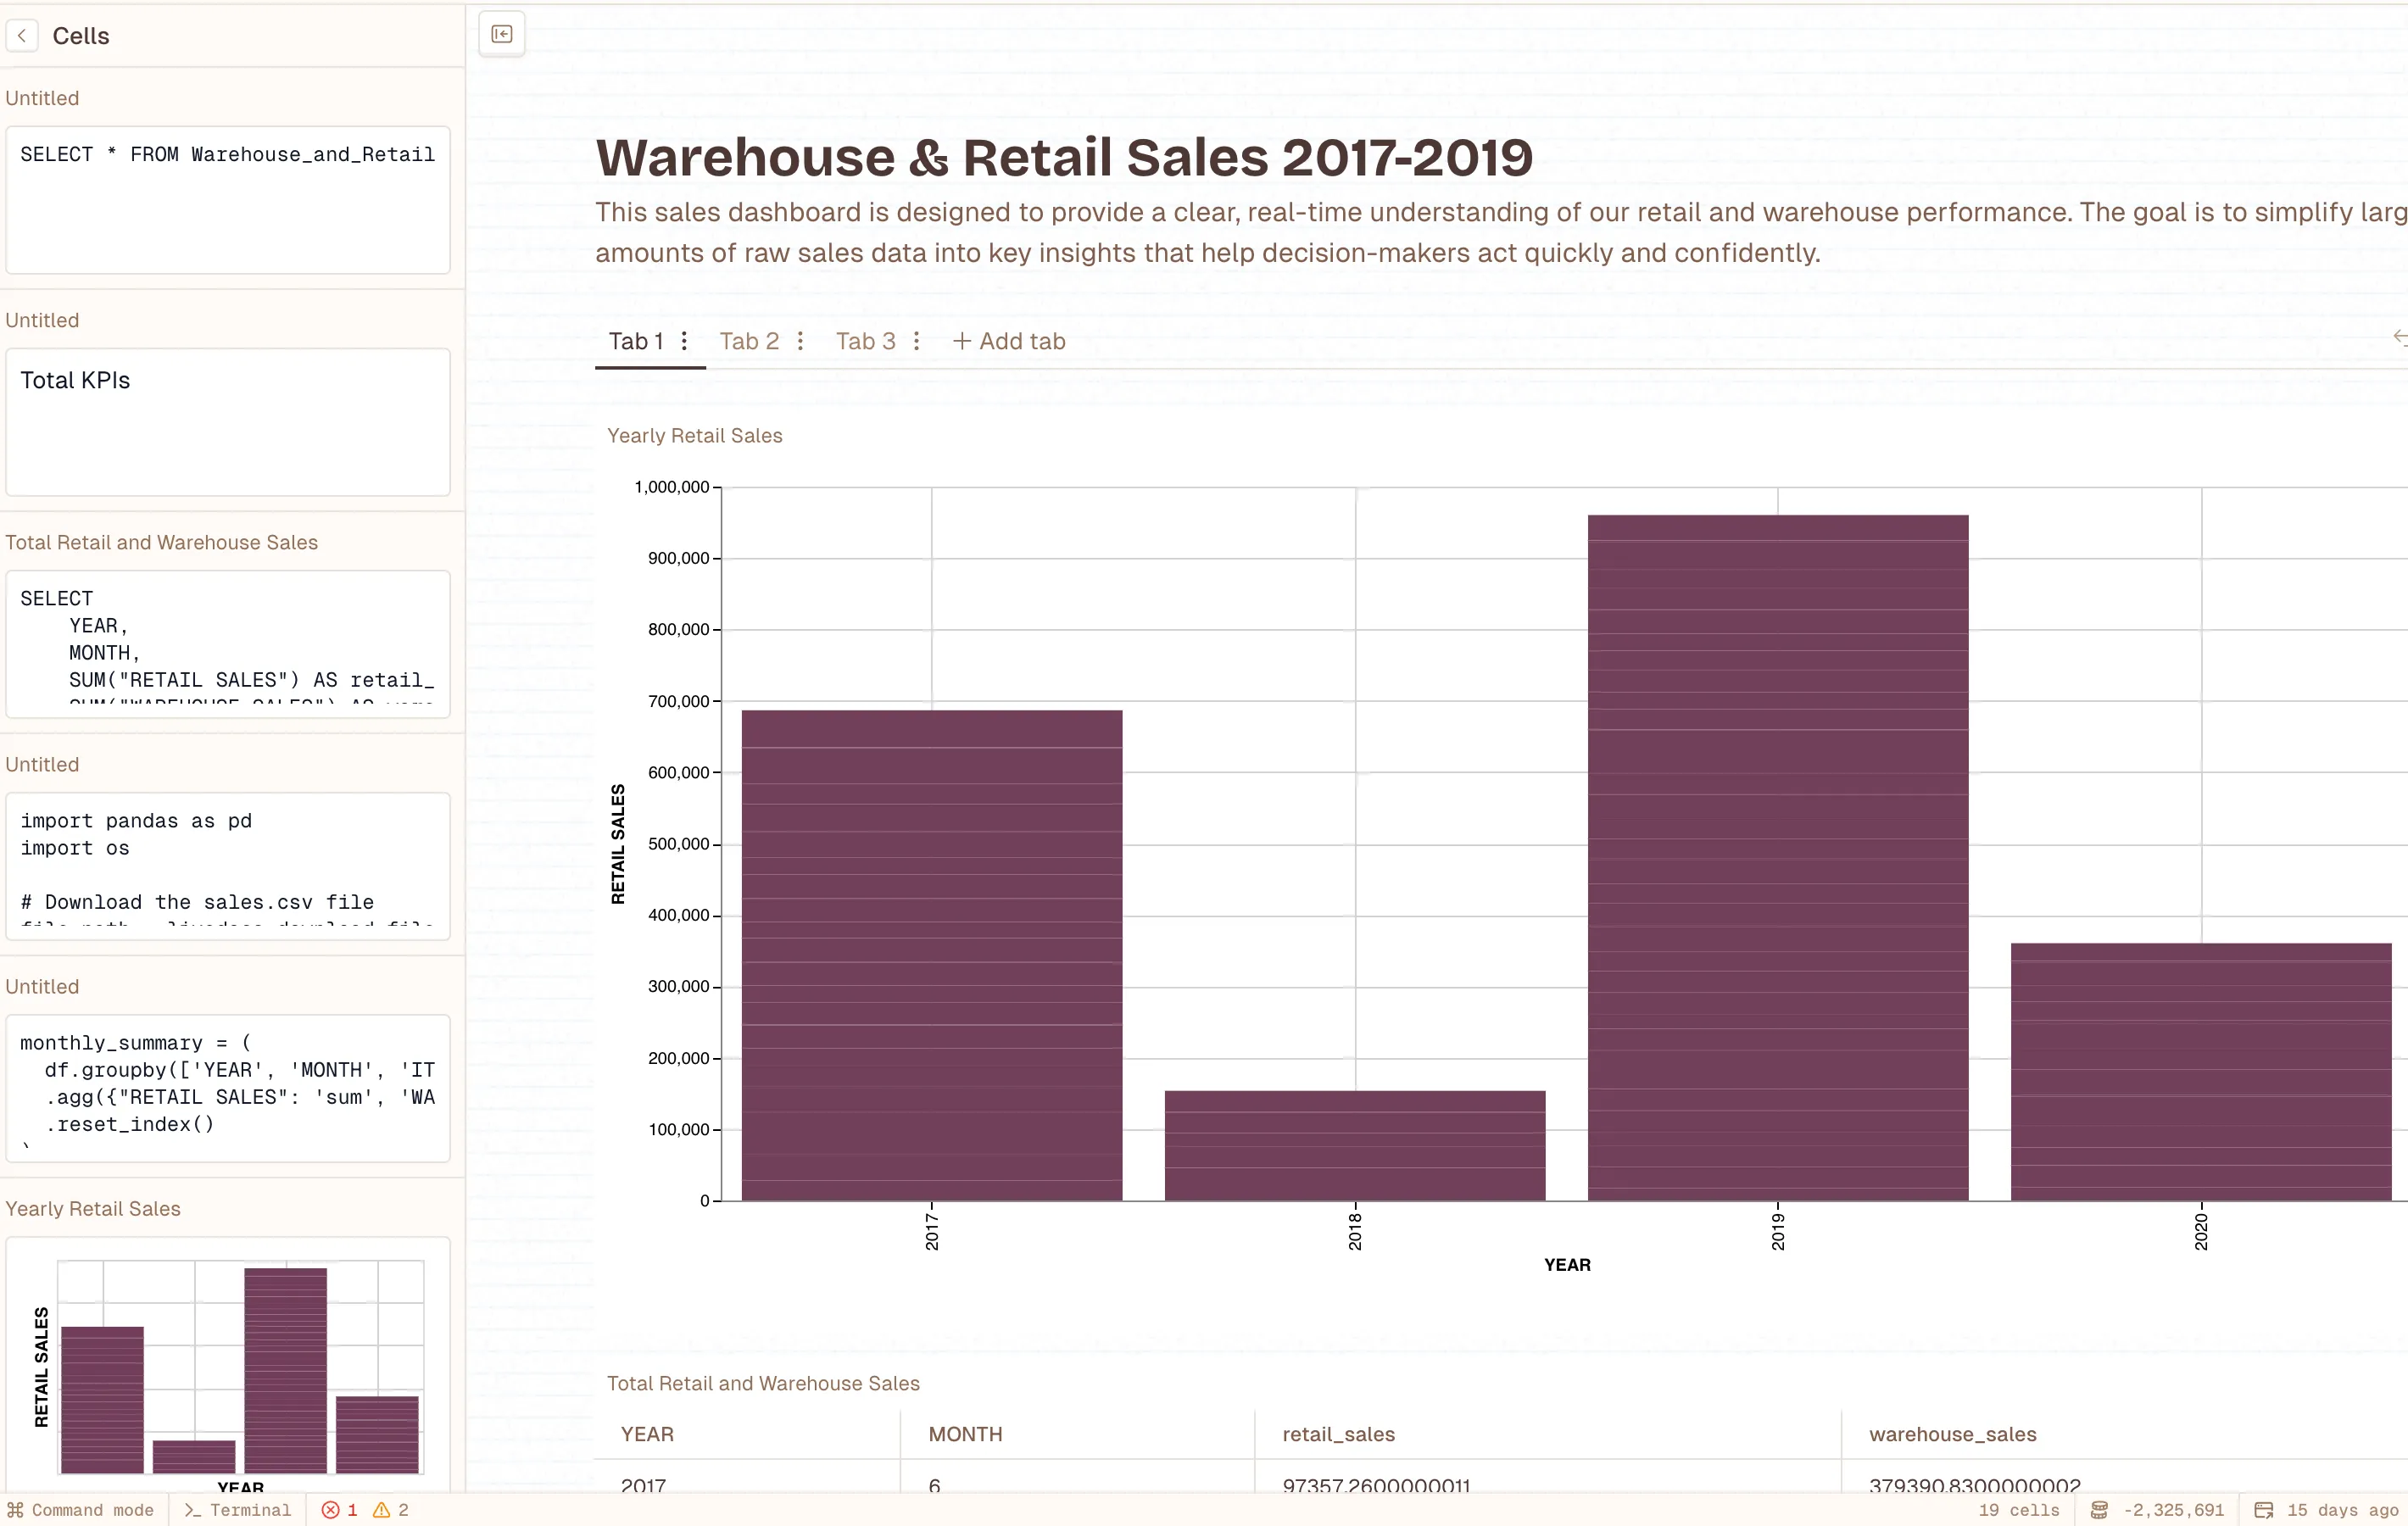
Task: Collapse the sidebar with the panel toggle icon
Action: click(x=502, y=35)
